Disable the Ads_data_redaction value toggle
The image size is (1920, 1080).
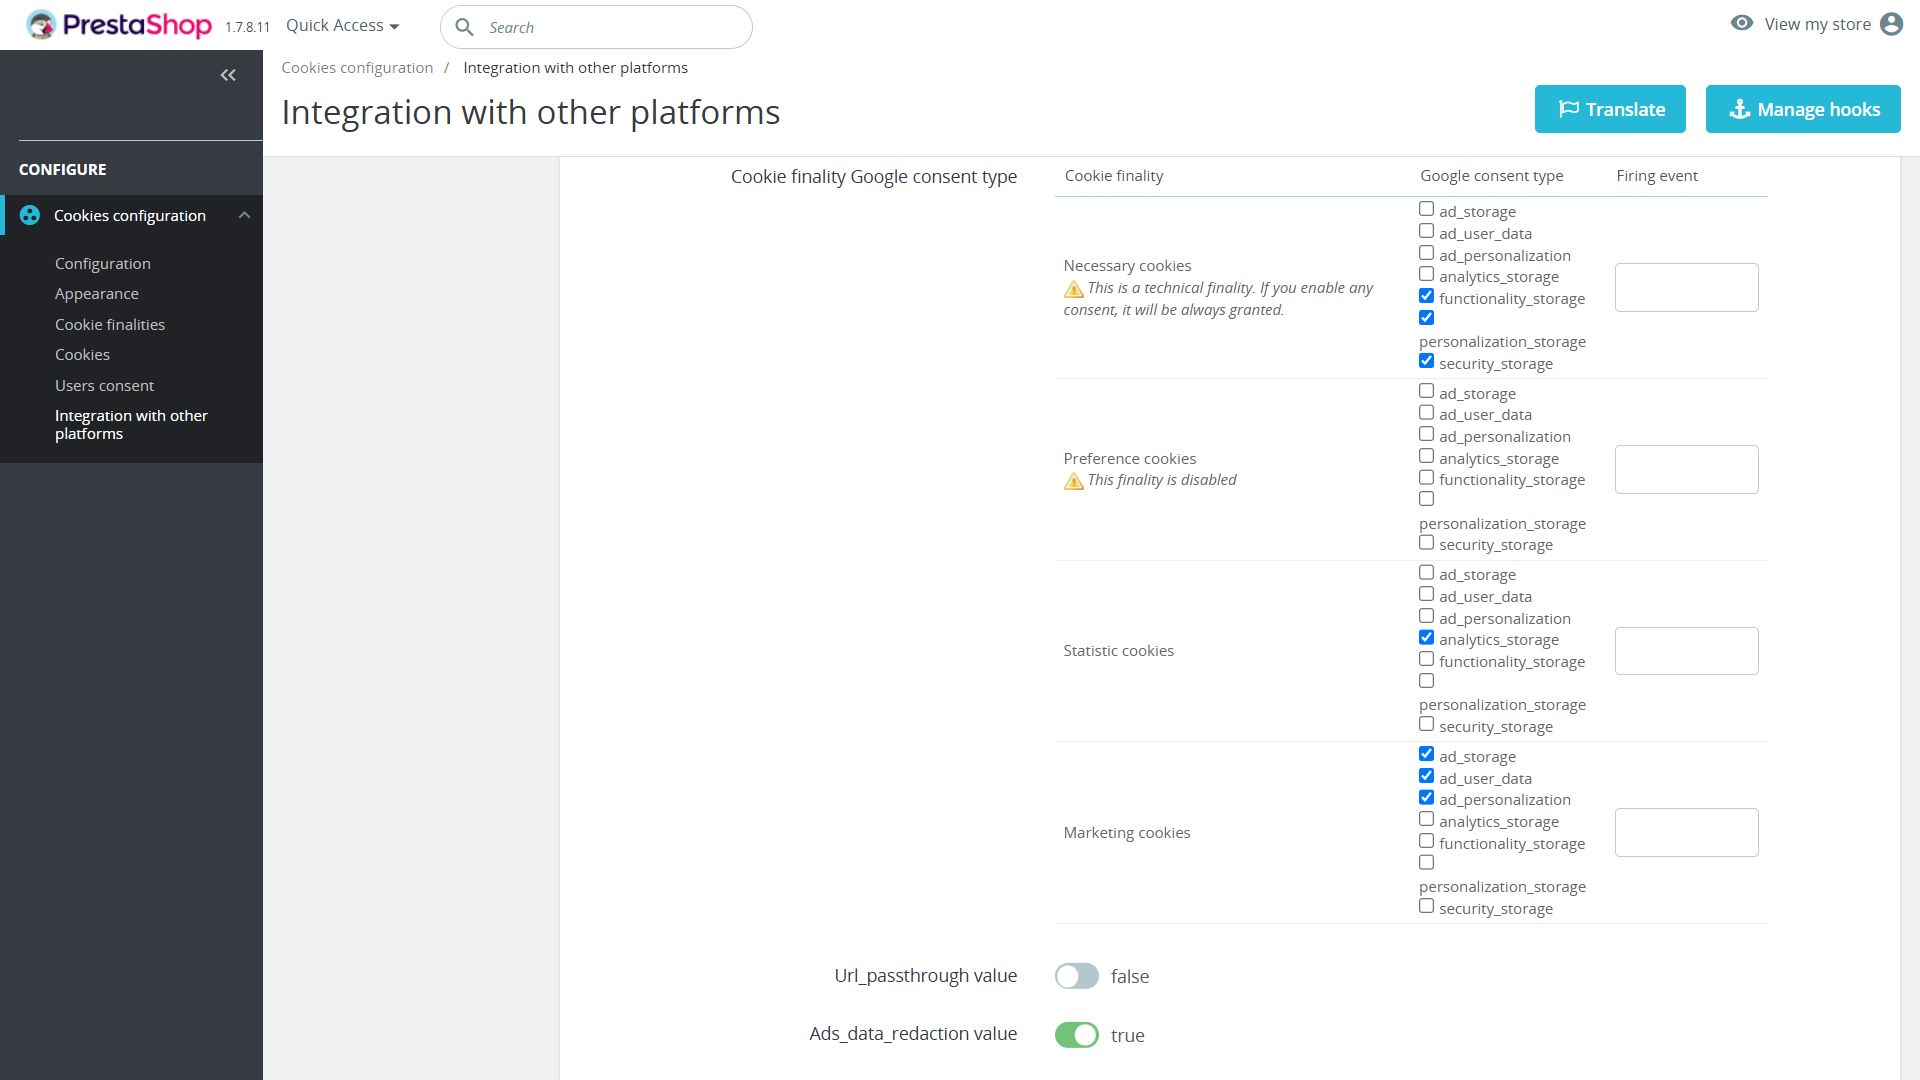pos(1076,1035)
